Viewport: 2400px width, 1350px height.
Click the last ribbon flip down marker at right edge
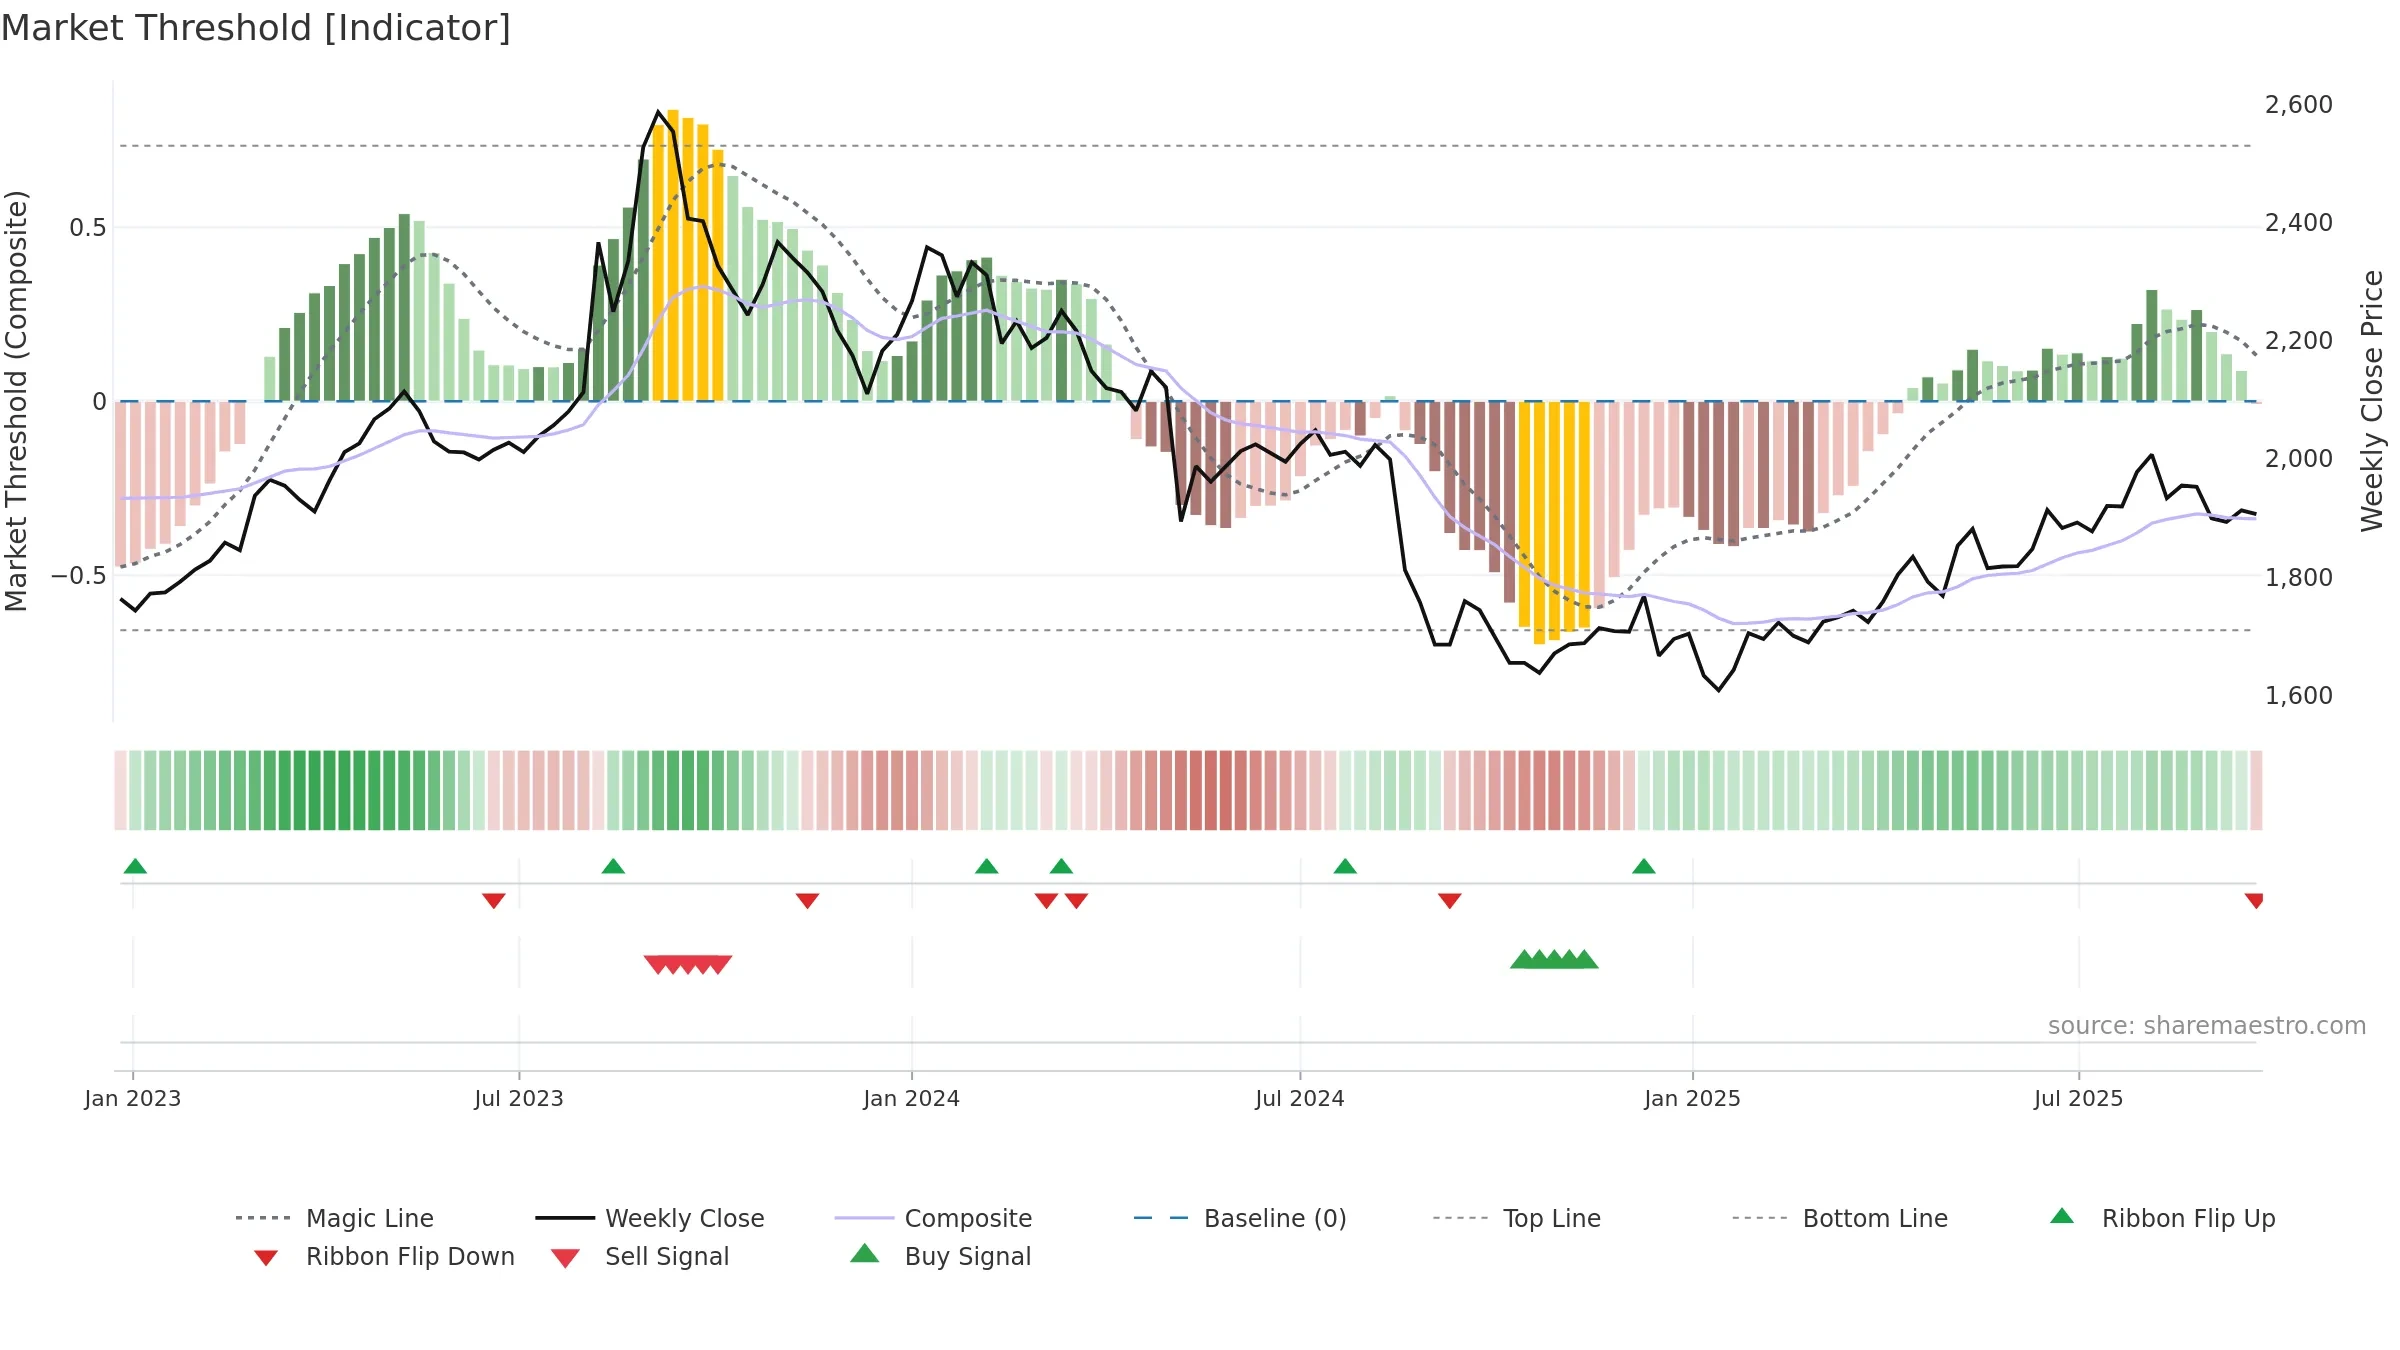2254,901
